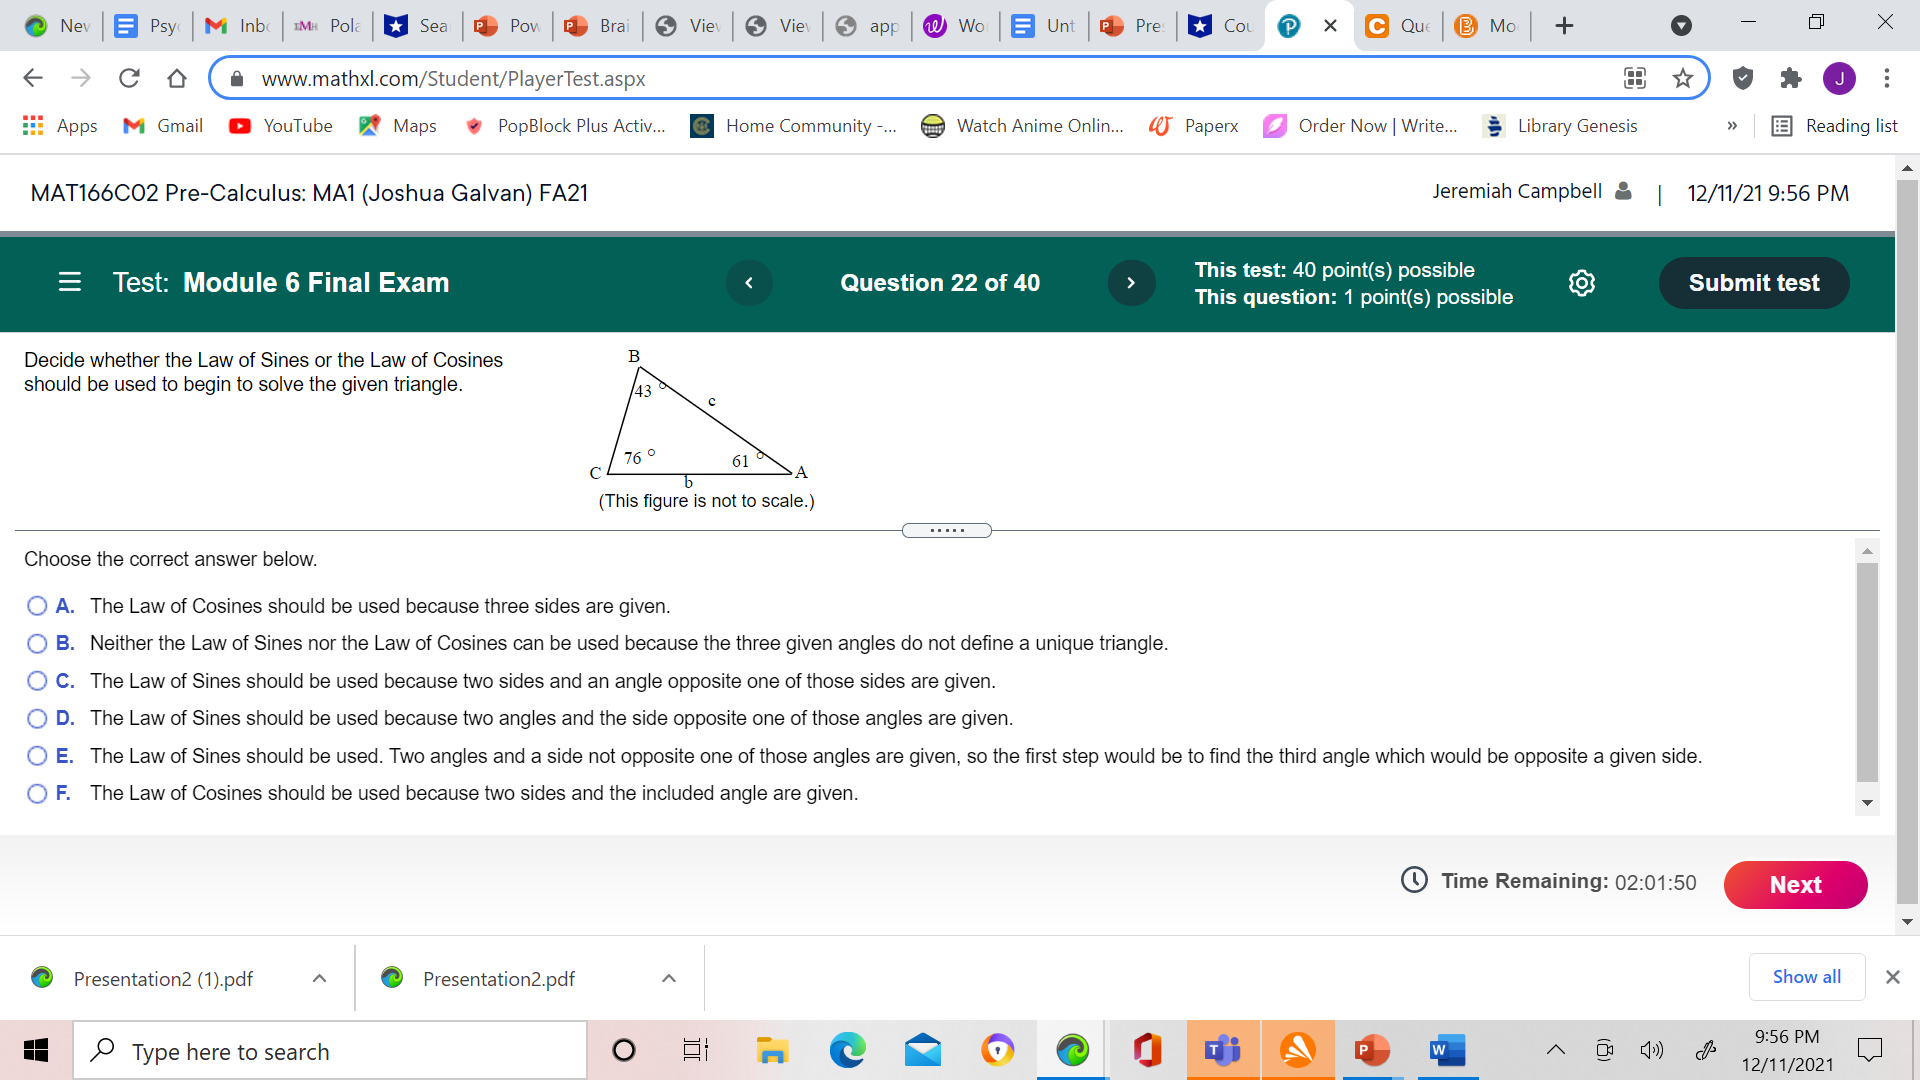Switch to the Inbox browser tab
This screenshot has width=1920, height=1080.
pos(235,25)
